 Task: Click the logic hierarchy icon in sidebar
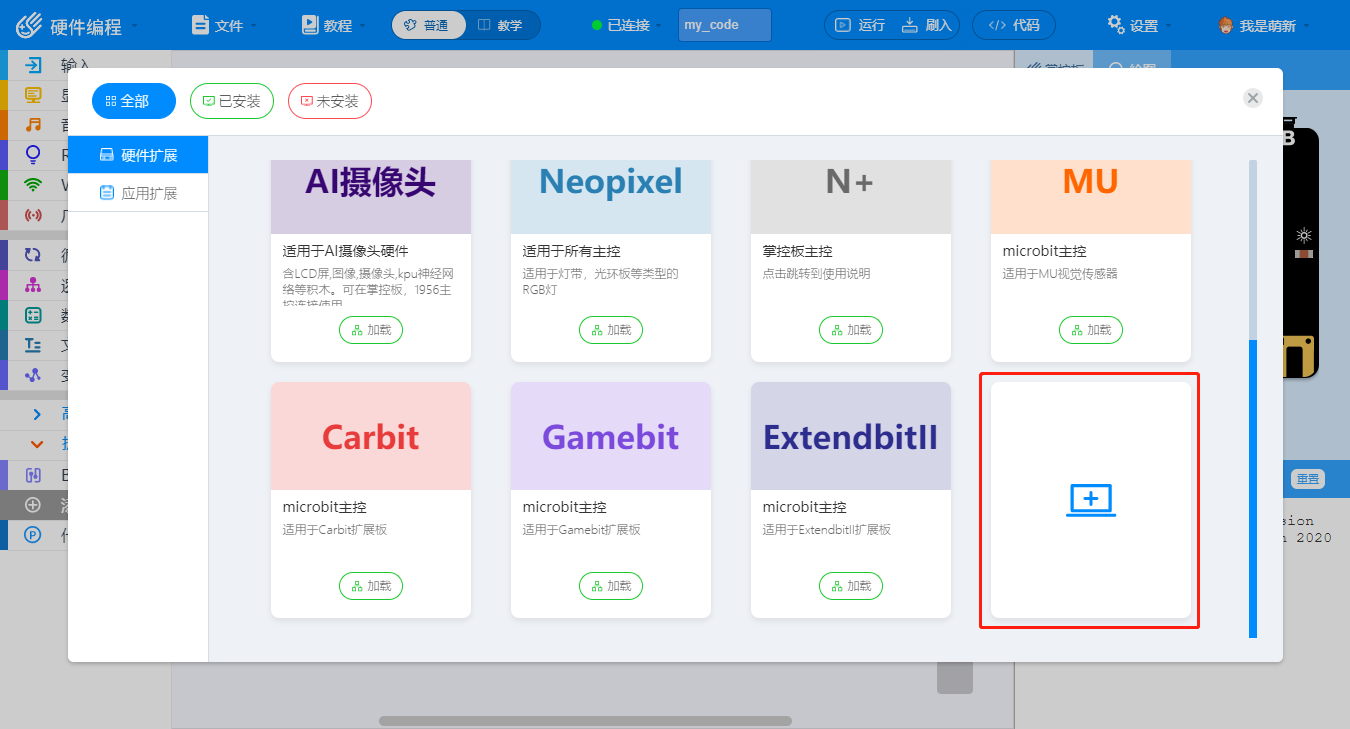click(x=34, y=285)
